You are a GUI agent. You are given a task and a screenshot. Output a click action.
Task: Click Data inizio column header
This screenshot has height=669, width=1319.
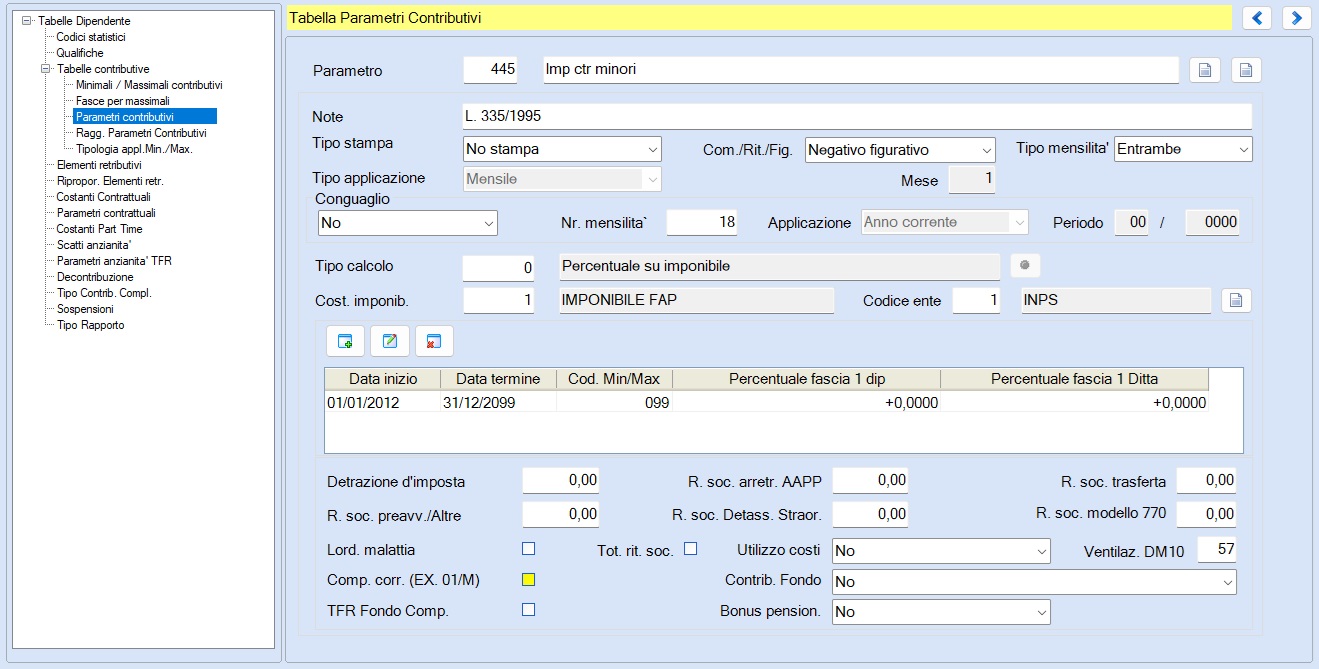coord(383,379)
